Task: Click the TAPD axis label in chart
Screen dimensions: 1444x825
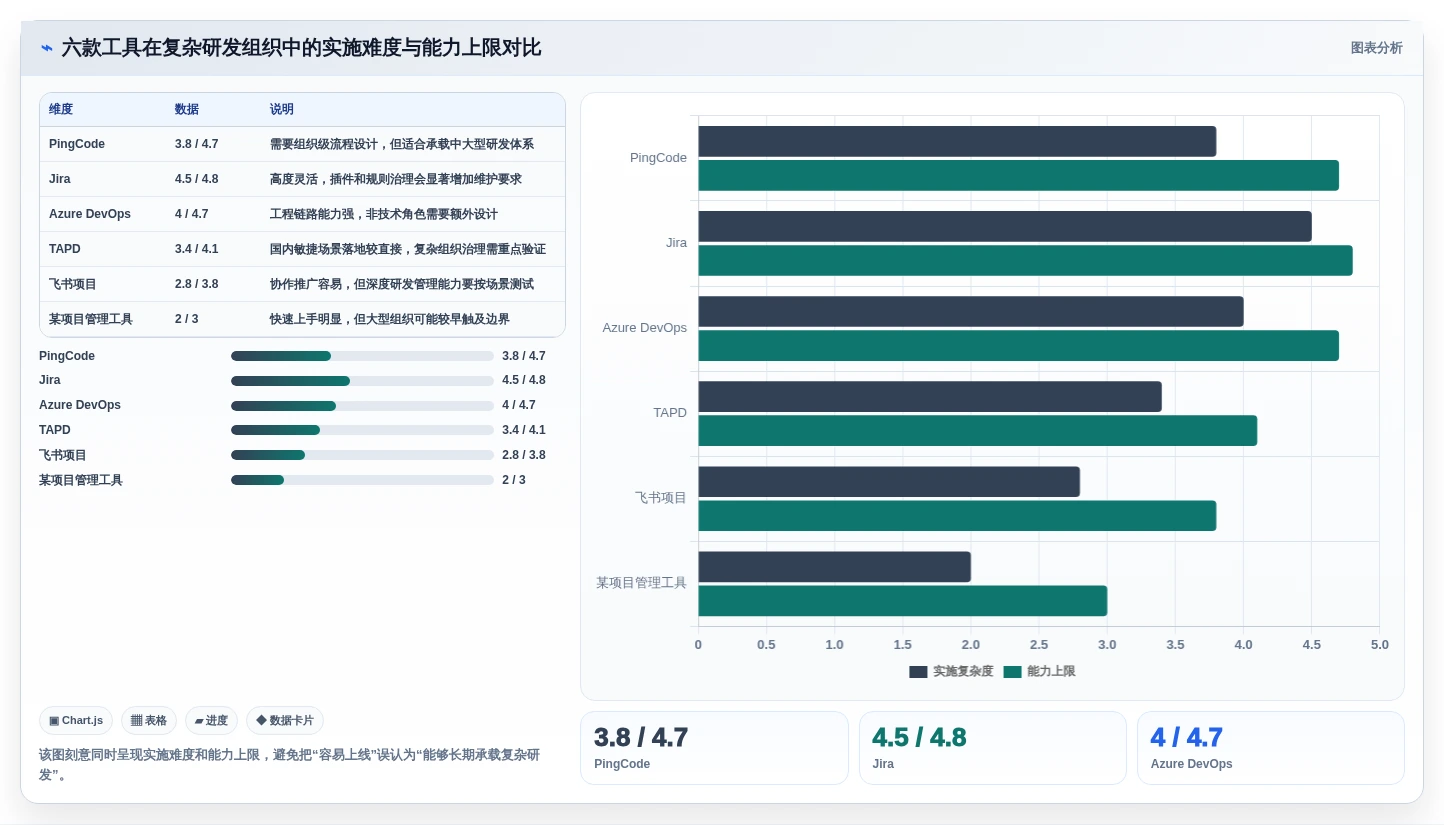Action: [x=670, y=412]
